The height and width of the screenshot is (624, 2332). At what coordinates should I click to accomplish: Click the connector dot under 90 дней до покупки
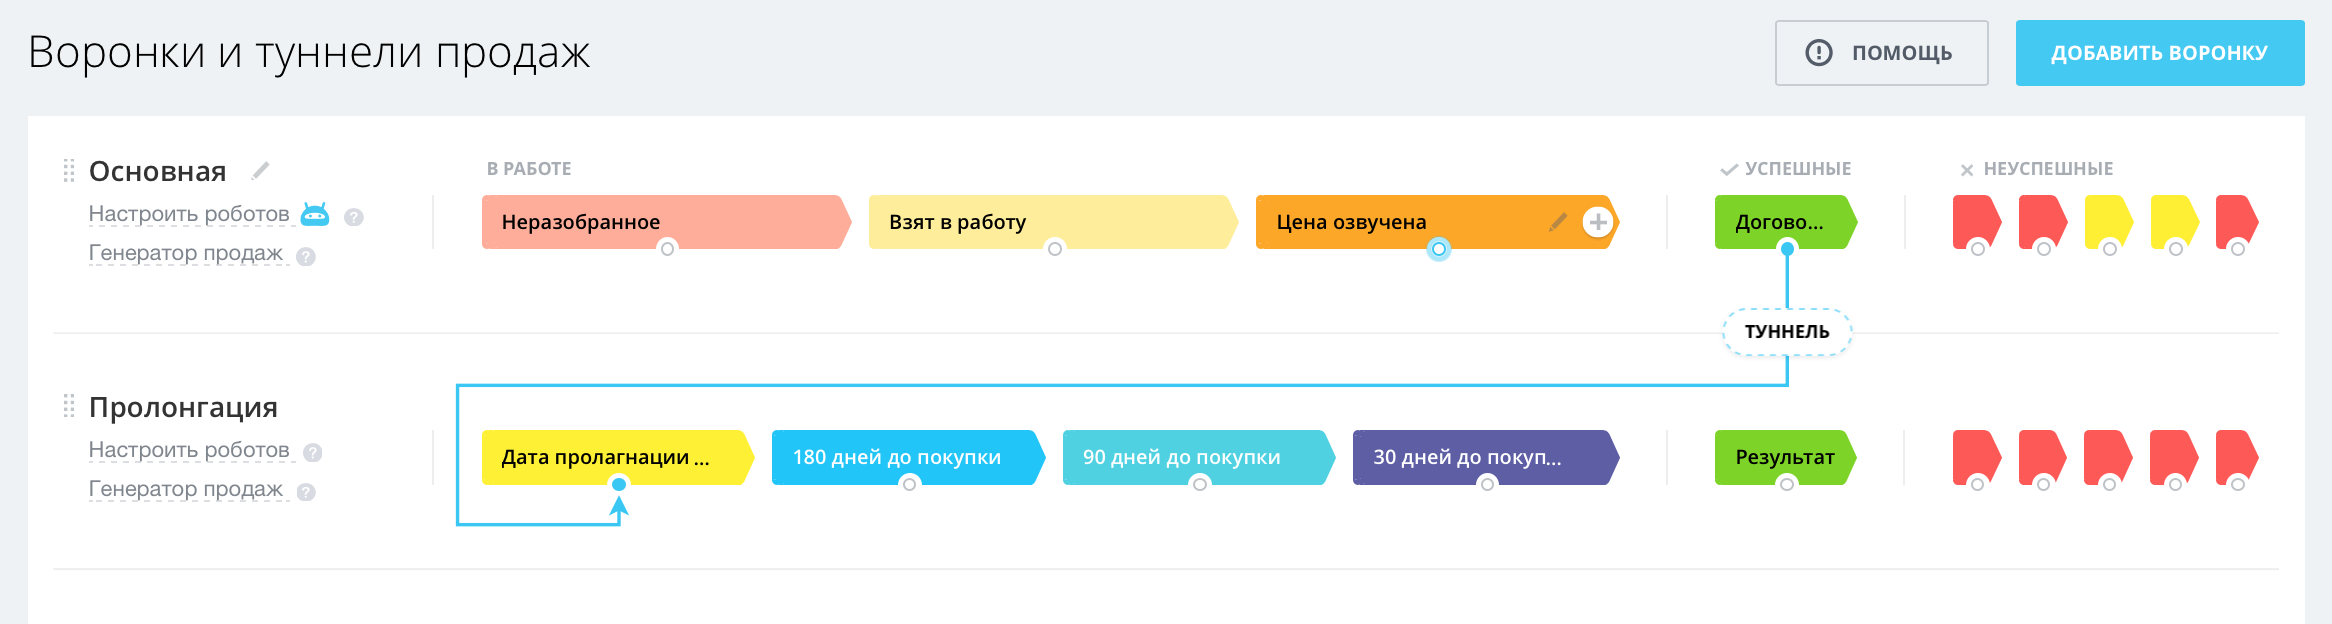[1200, 484]
